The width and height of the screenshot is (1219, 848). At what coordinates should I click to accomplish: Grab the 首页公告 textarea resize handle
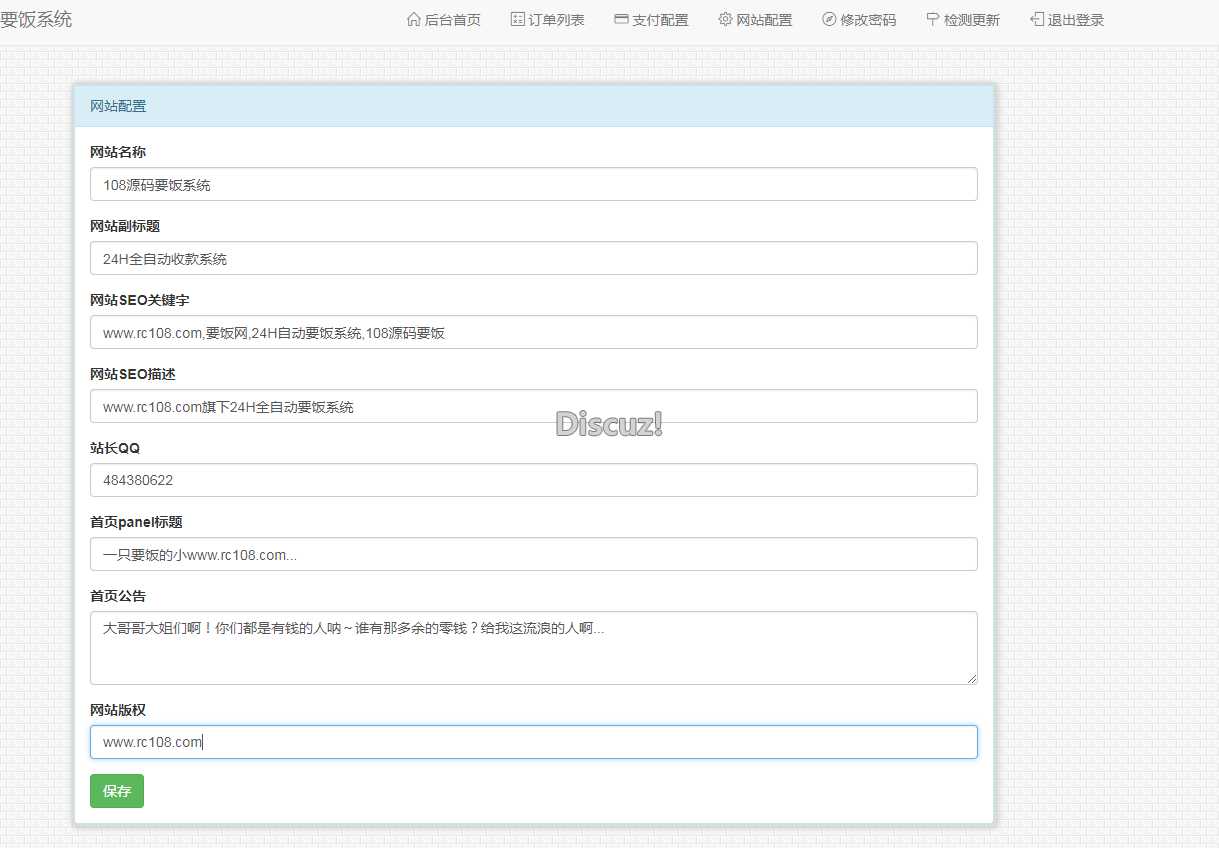tap(971, 678)
